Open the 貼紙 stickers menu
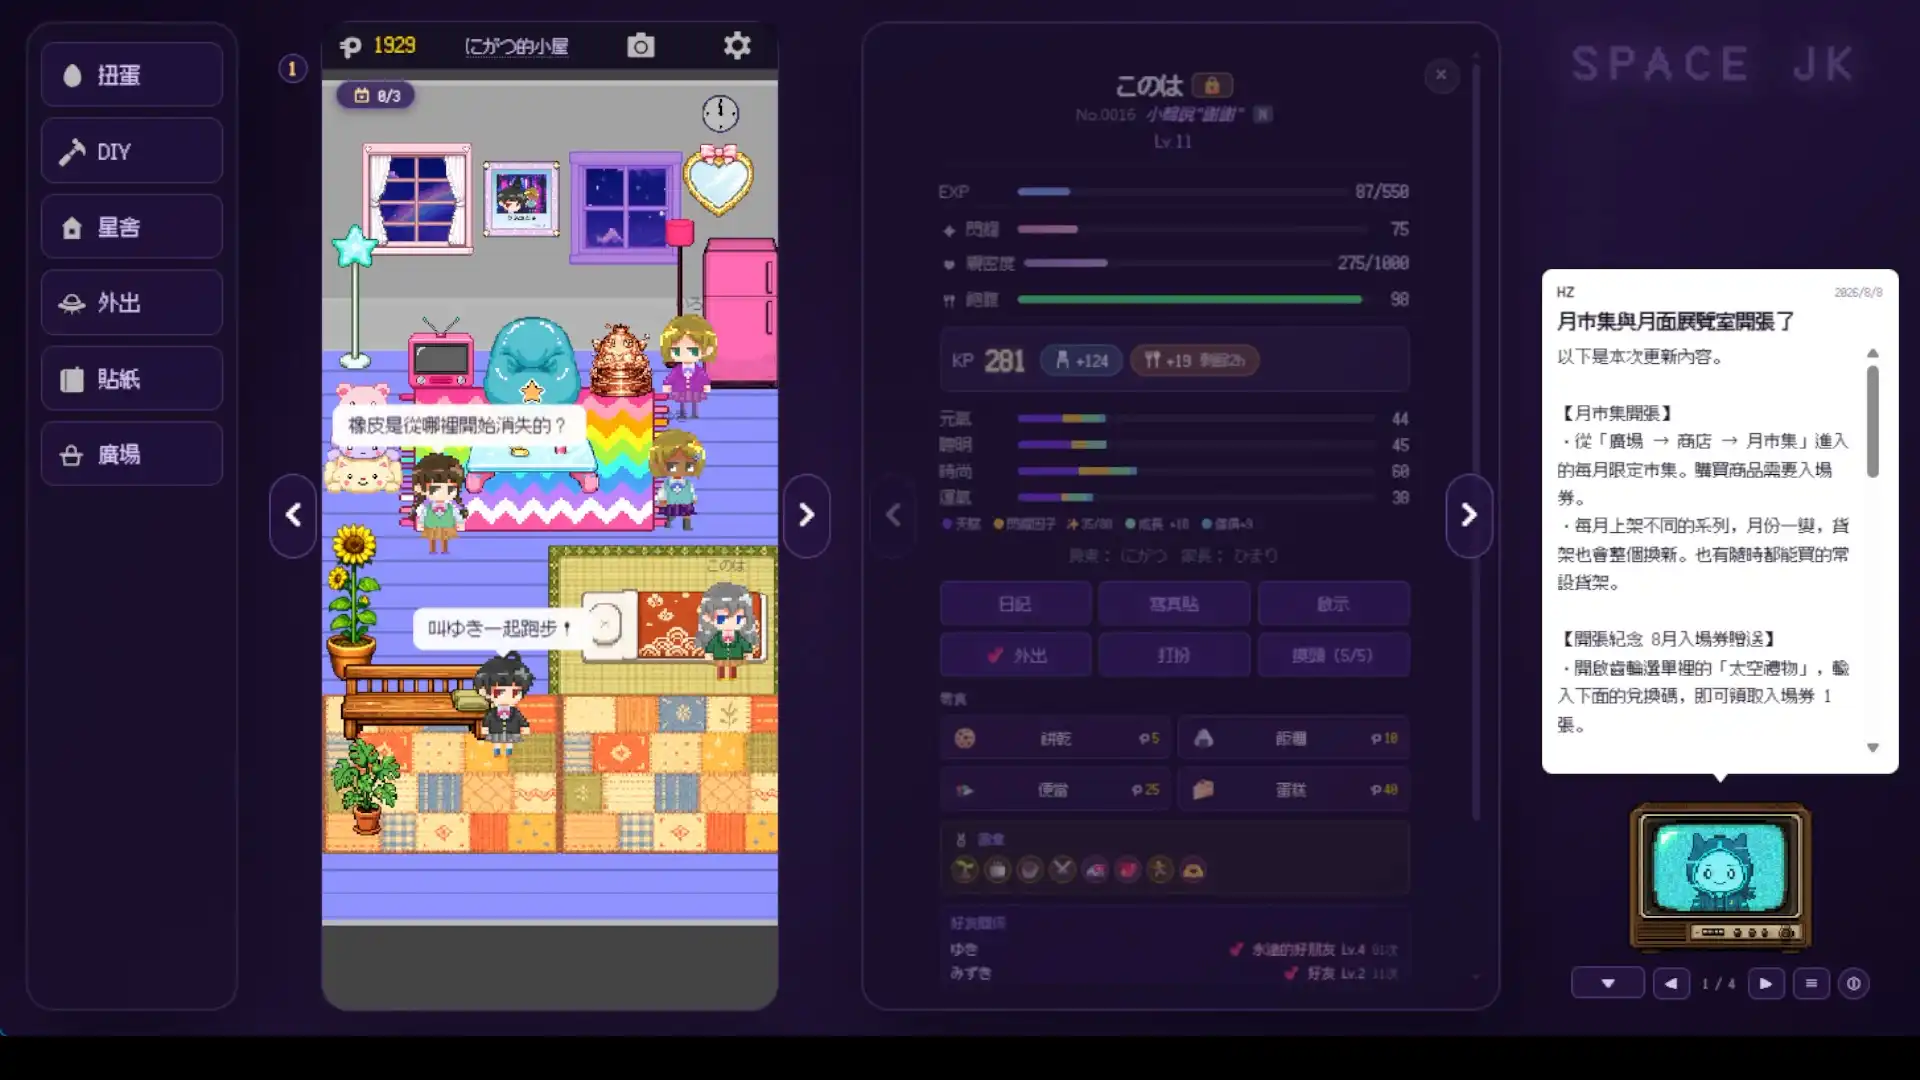The image size is (1920, 1080). coord(131,378)
